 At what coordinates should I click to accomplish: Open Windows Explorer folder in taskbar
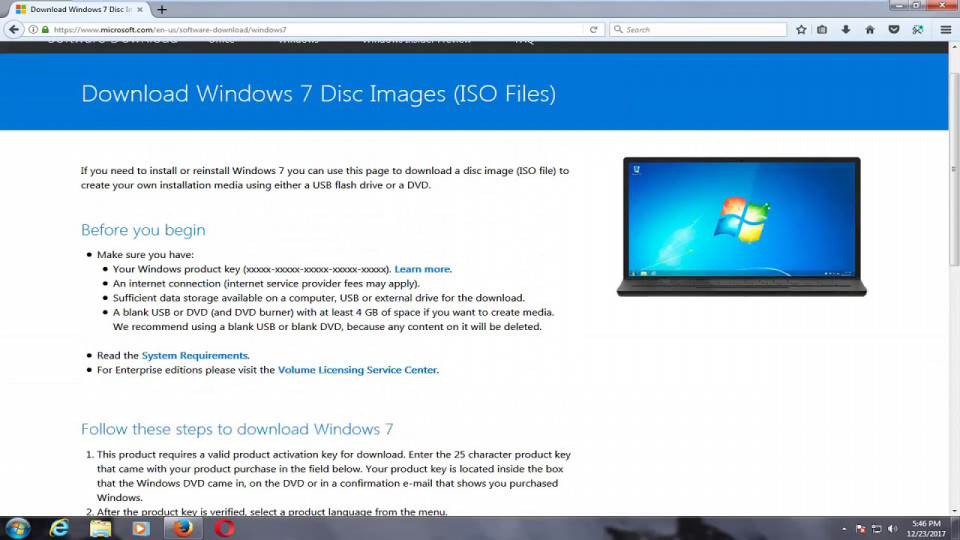click(x=100, y=528)
